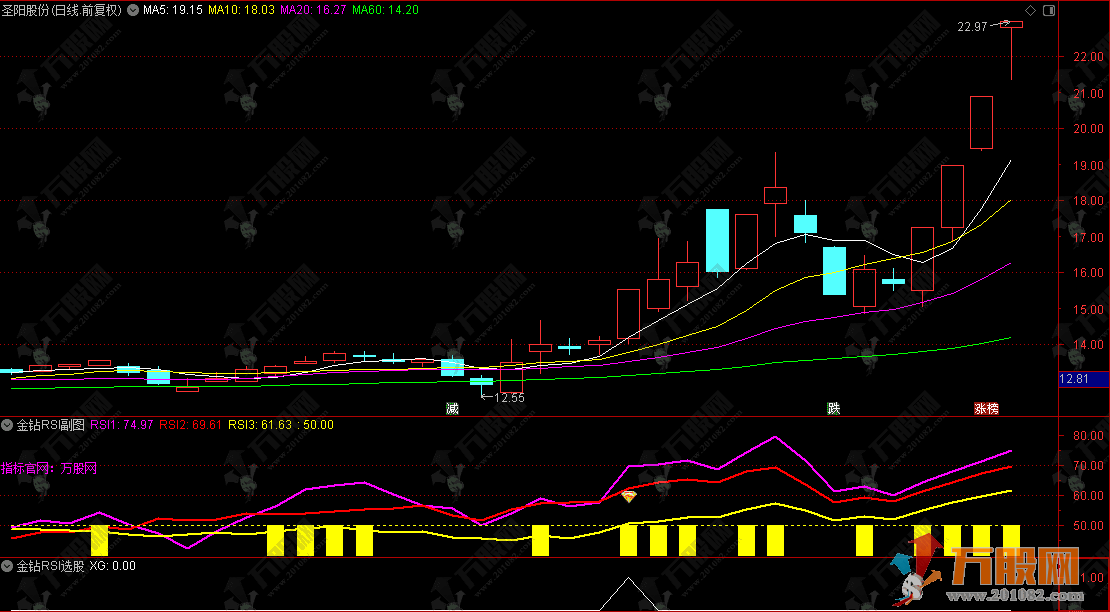Click the orange diamond signal icon on RSI panel

[629, 497]
